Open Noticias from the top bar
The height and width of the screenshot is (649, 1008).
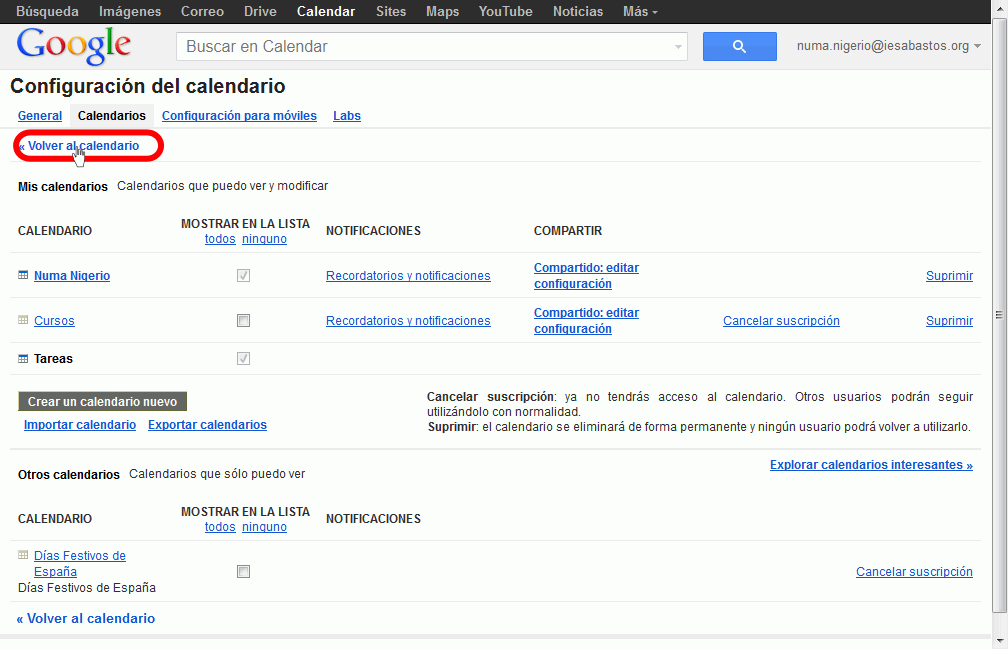(x=577, y=12)
